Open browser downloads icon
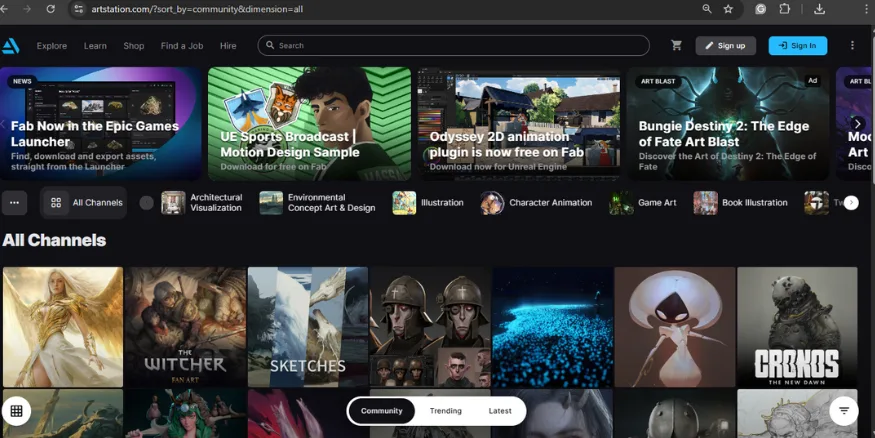 tap(819, 9)
